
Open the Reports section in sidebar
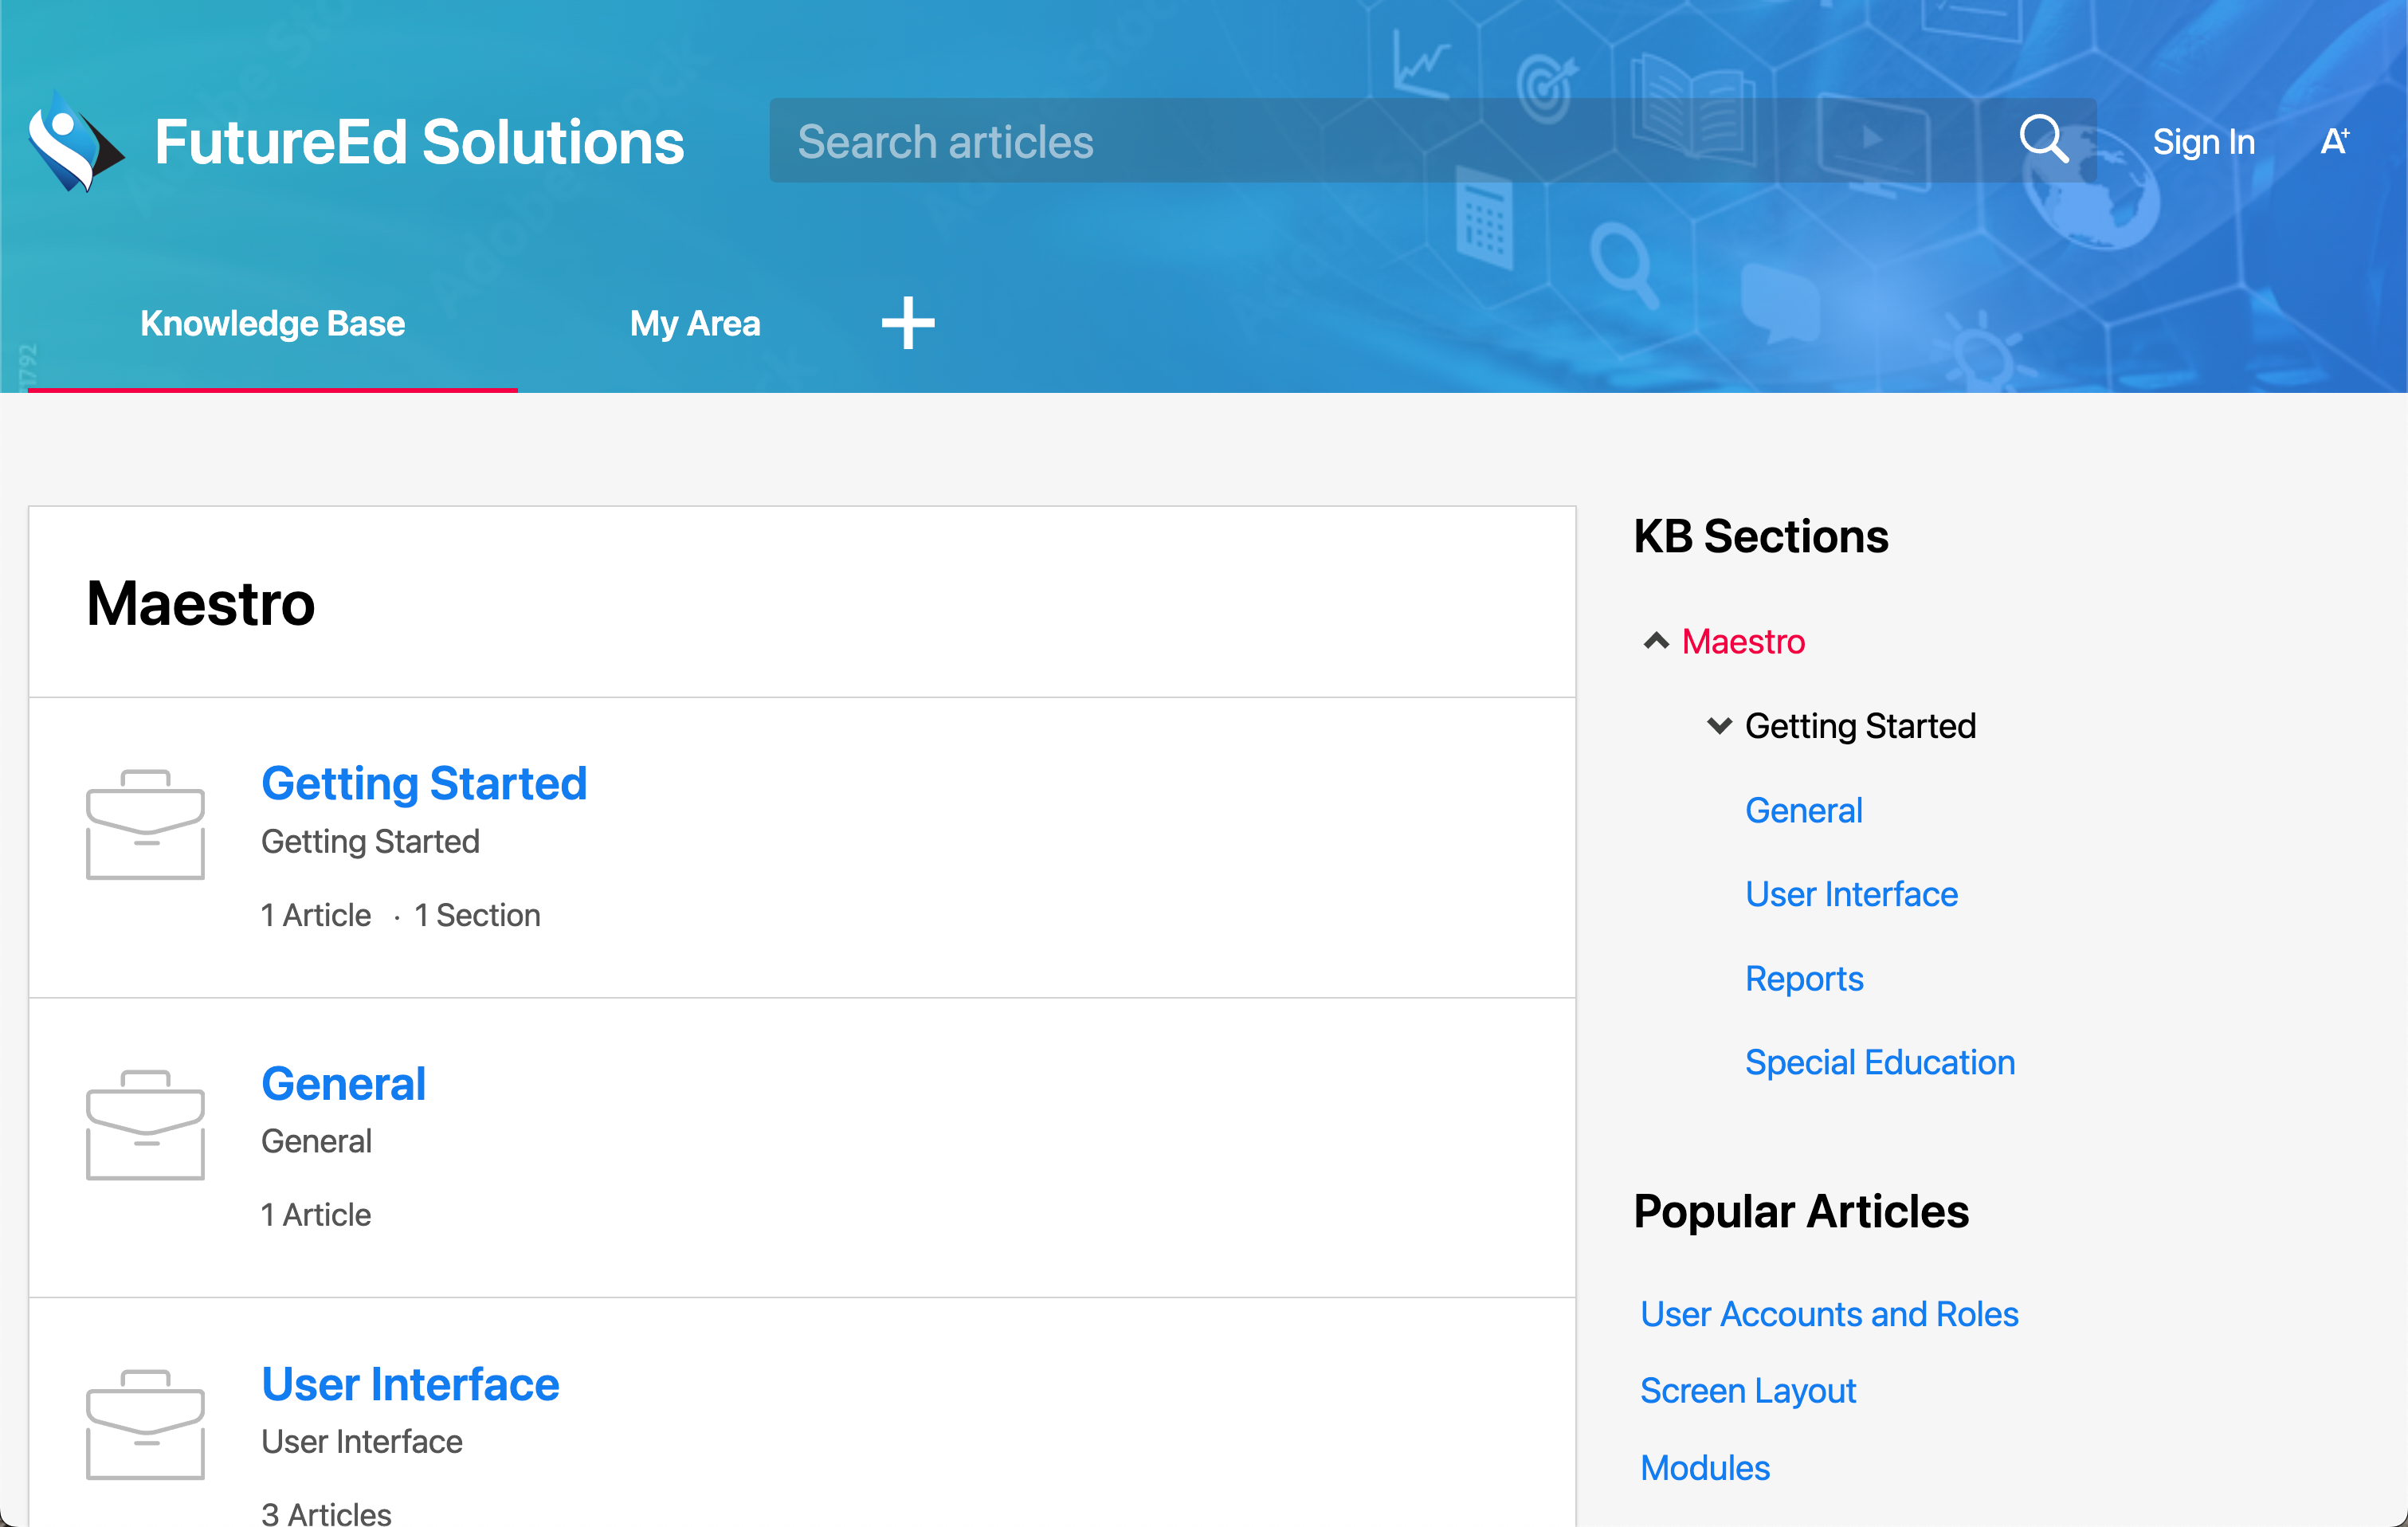1804,978
